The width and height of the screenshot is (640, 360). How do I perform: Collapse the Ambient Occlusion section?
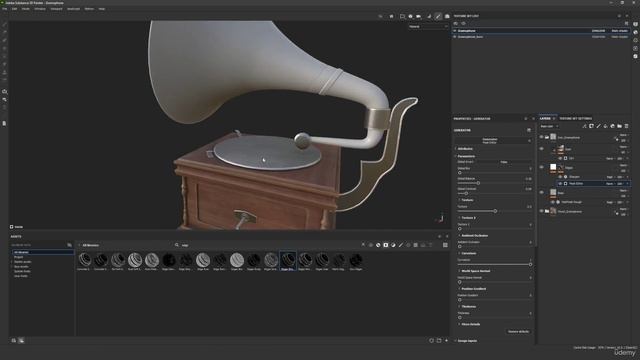(473, 236)
